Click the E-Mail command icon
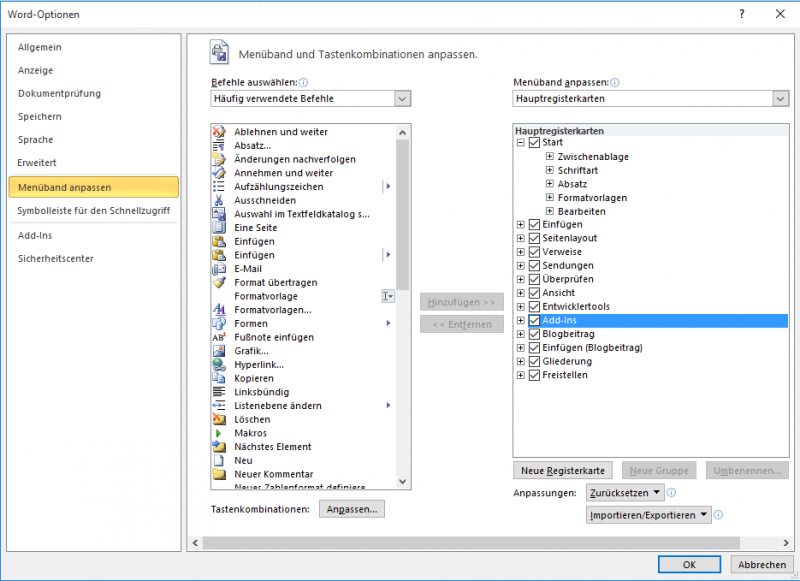 (x=219, y=269)
